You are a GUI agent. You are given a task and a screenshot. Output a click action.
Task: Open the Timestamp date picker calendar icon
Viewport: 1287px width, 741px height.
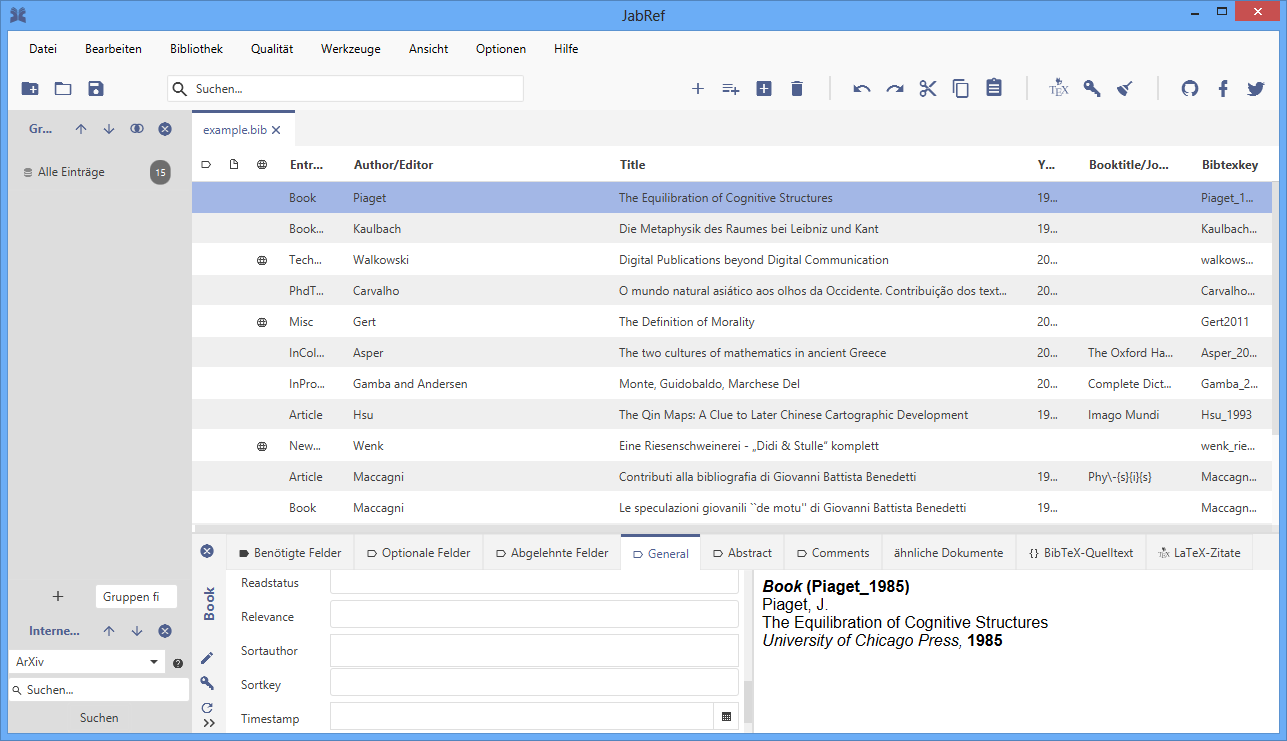click(x=726, y=717)
